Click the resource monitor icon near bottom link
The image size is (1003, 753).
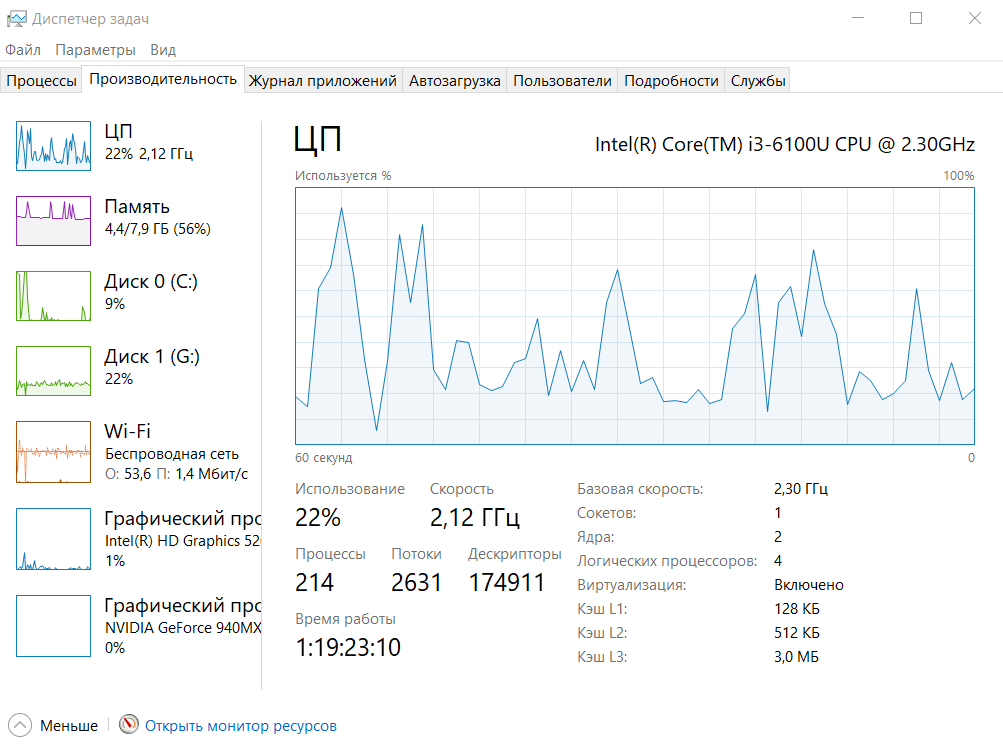[129, 725]
